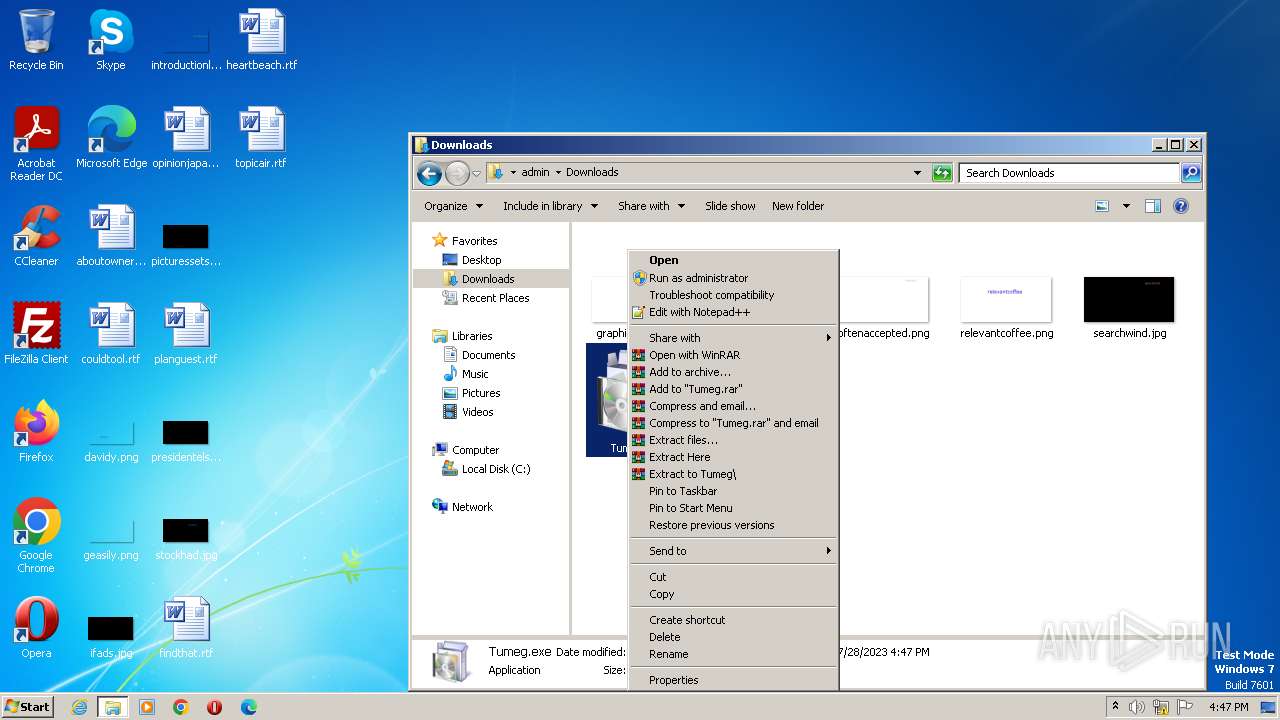Click the Edge taskbar icon
Image resolution: width=1280 pixels, height=720 pixels.
tap(248, 707)
